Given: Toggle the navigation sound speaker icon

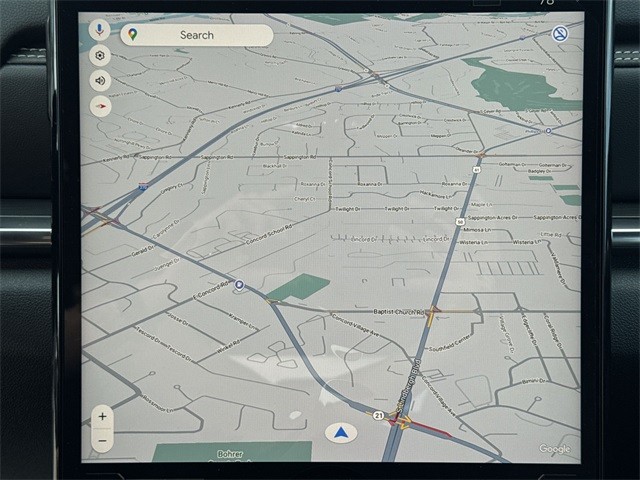Looking at the screenshot, I should 101,81.
